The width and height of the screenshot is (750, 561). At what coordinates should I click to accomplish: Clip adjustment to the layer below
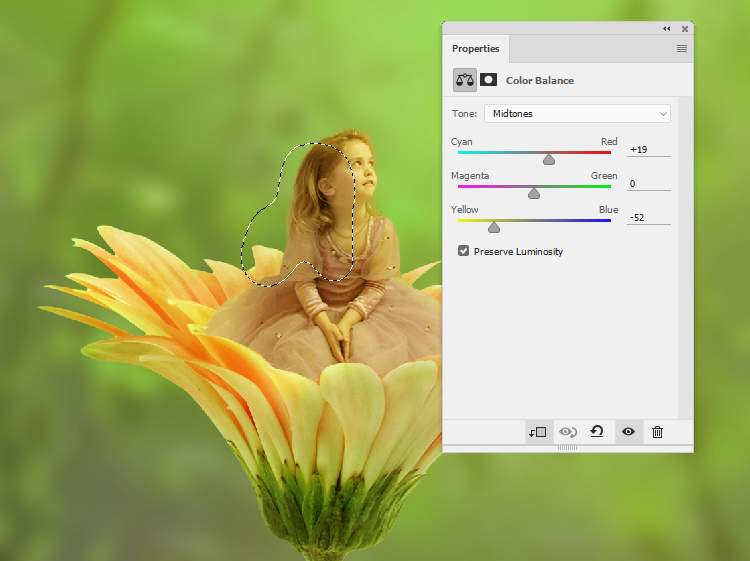tap(538, 432)
